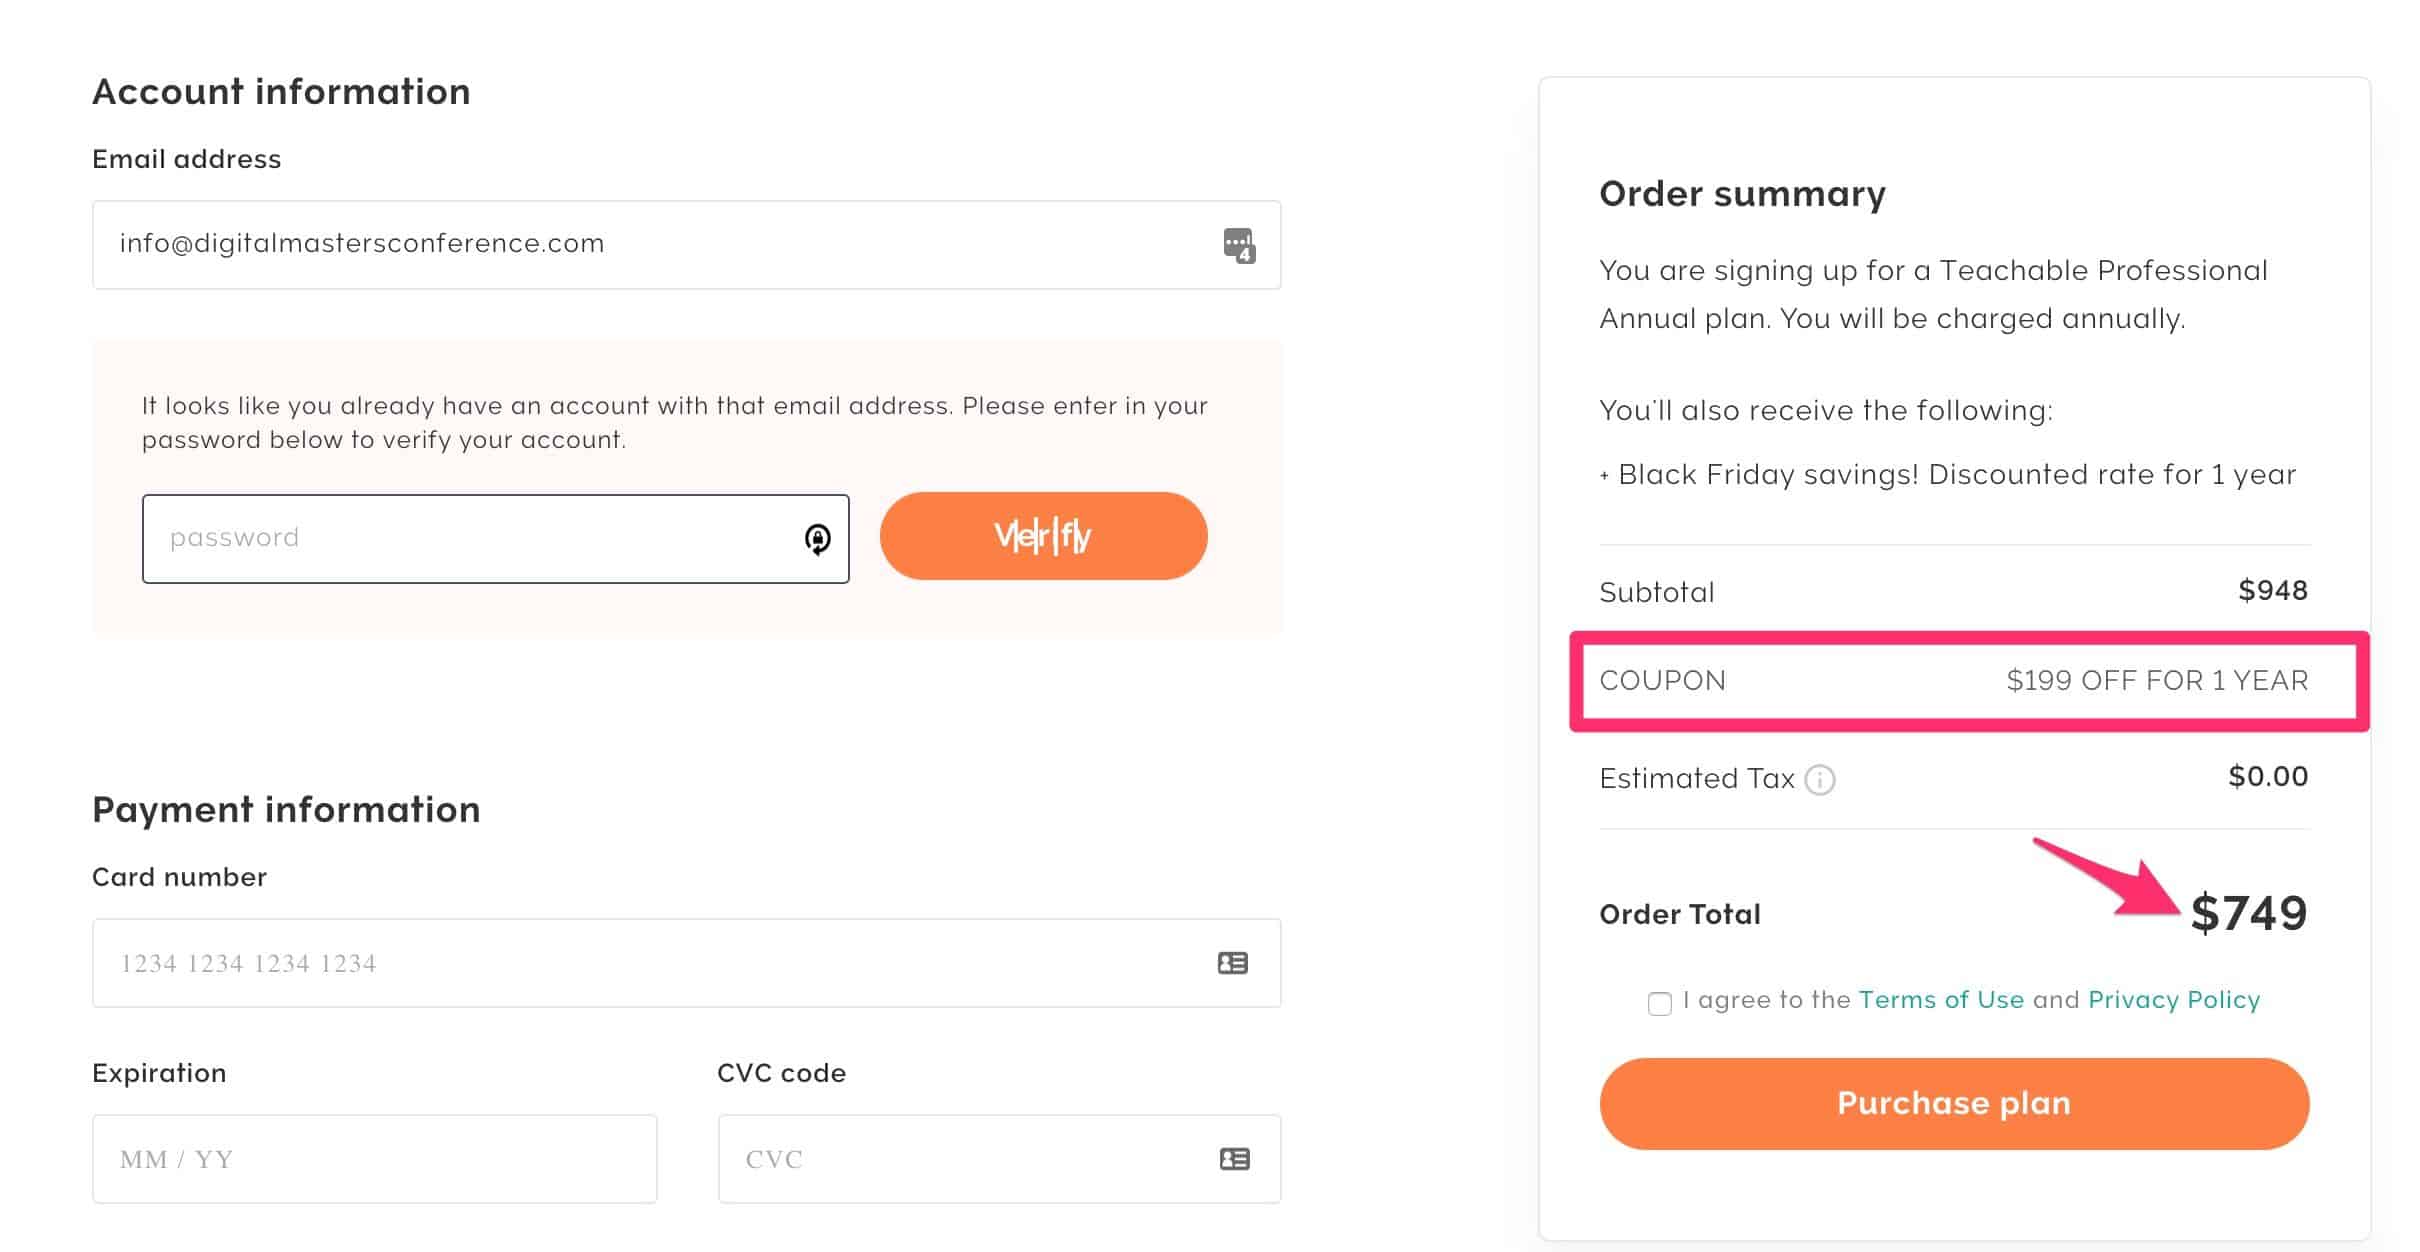The width and height of the screenshot is (2420, 1252).
Task: Open the Terms of Use link
Action: tap(1940, 1000)
